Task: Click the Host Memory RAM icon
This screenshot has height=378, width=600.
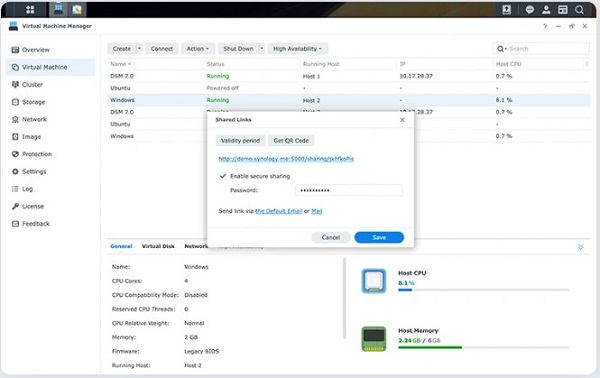Action: 374,339
